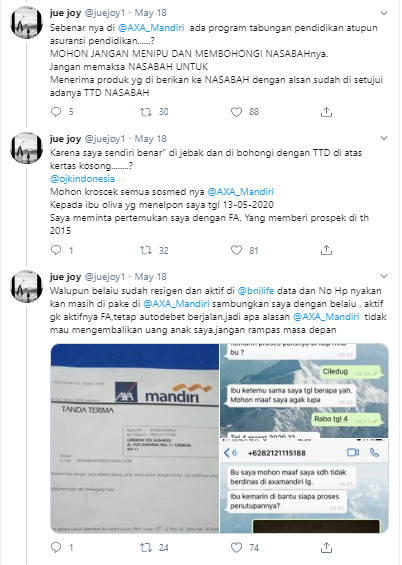Open jue joy's avatar on first tweet
Screen dimensions: 402x565
[27, 22]
